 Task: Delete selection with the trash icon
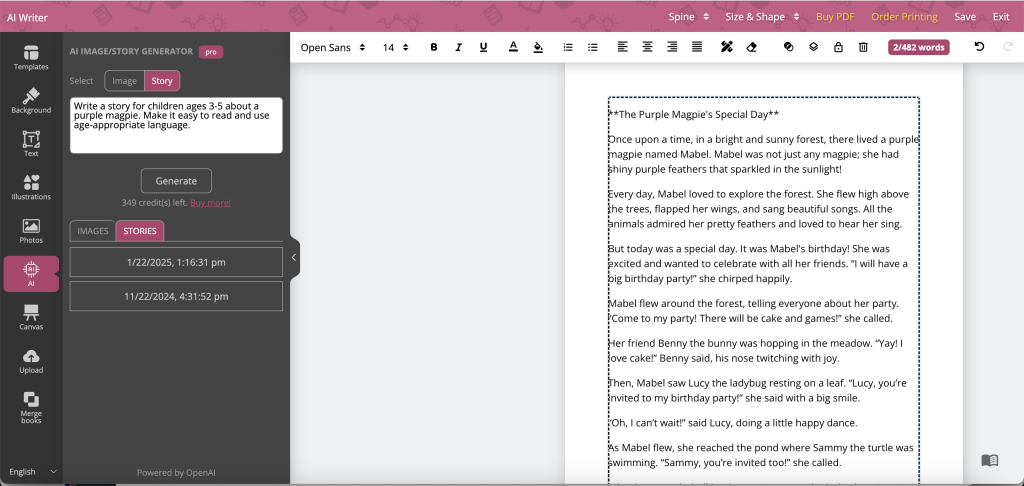pos(862,47)
